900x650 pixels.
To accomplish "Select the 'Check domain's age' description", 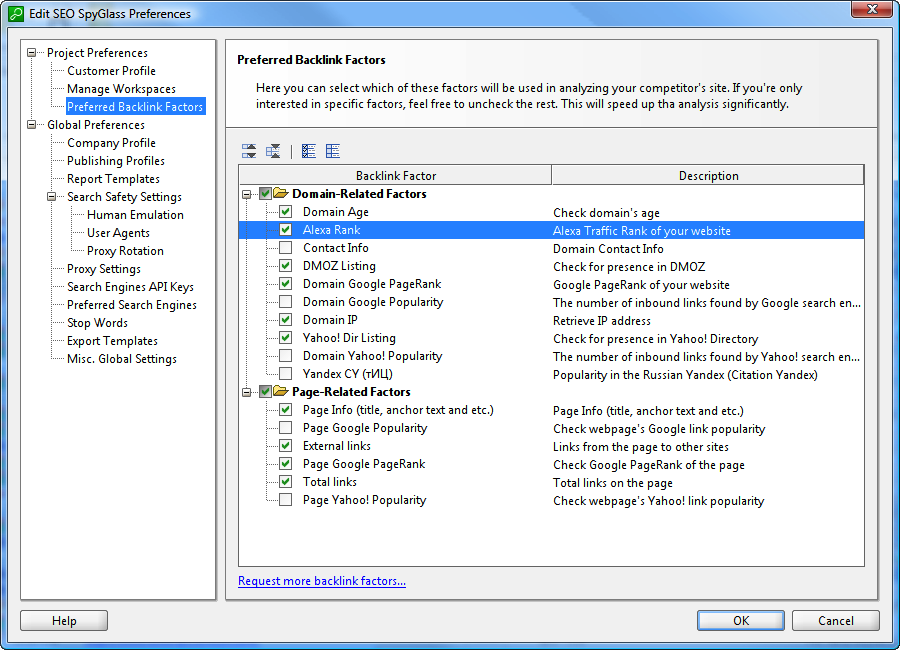I will click(x=606, y=212).
